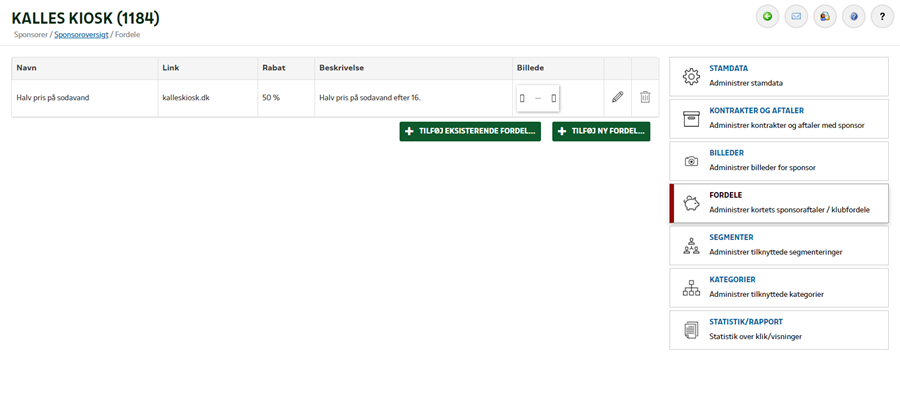The height and width of the screenshot is (396, 900).
Task: Click the users icon in top toolbar
Action: coord(825,17)
